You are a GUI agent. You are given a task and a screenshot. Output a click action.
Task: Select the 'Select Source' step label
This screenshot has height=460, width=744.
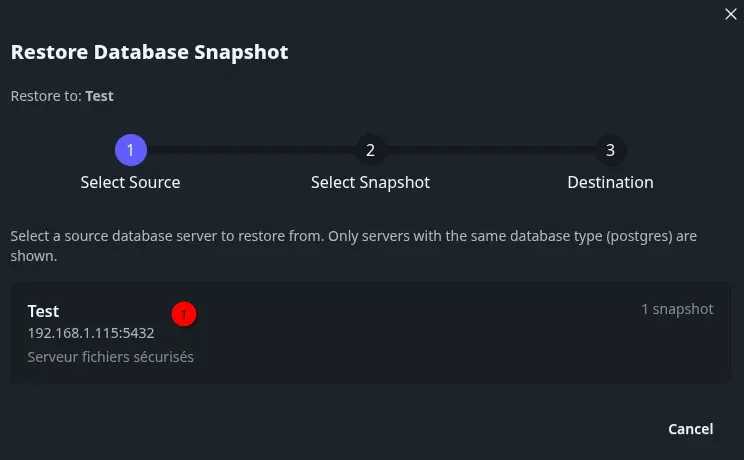click(x=131, y=183)
